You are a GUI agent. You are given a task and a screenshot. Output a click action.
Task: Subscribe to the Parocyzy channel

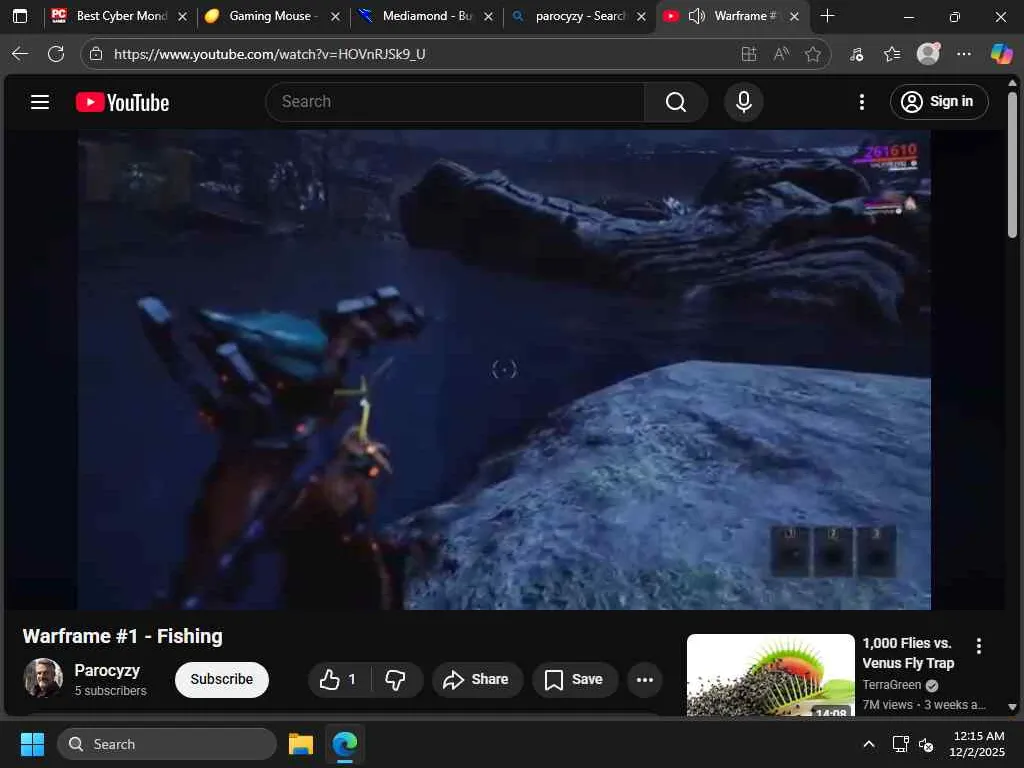[x=221, y=680]
